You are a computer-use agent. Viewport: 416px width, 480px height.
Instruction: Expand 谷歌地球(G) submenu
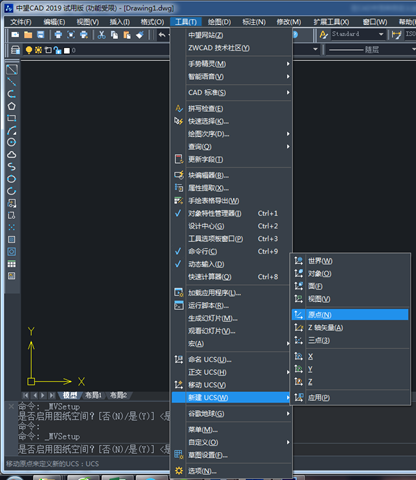click(231, 414)
